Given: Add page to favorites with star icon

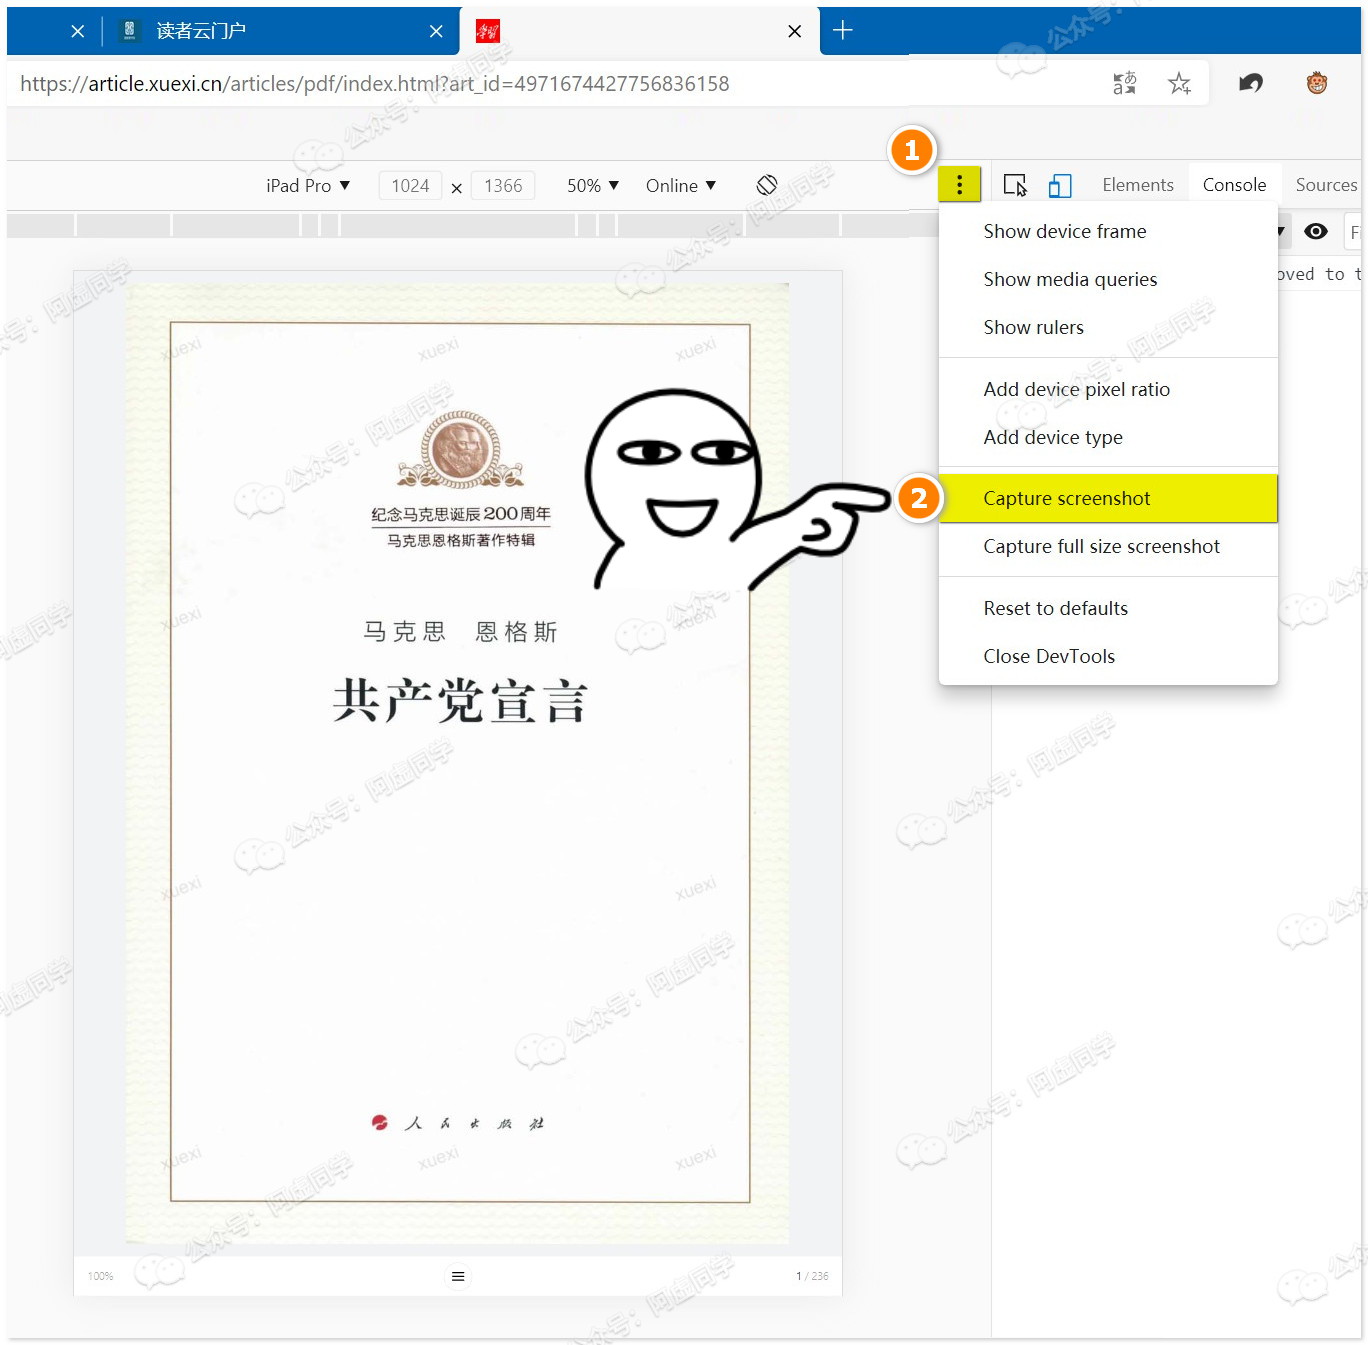Looking at the screenshot, I should [1180, 83].
